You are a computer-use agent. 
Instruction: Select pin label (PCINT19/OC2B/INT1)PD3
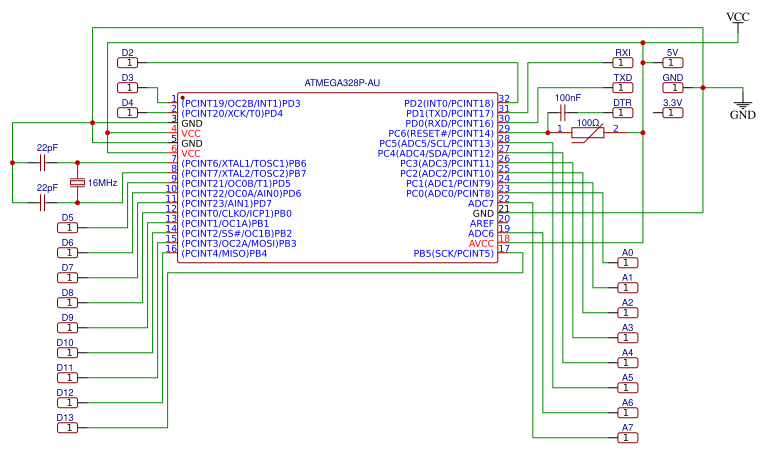coord(241,104)
